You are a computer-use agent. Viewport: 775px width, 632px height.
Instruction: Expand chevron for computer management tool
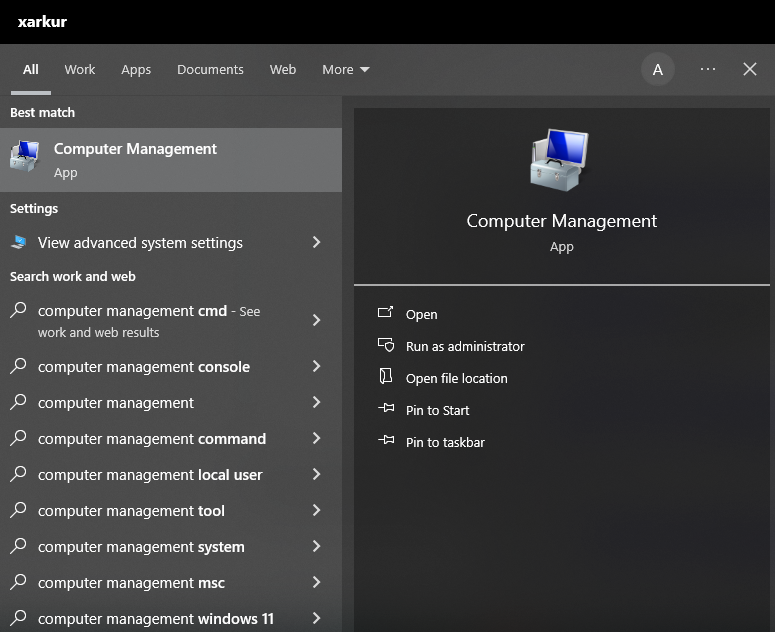click(x=316, y=510)
